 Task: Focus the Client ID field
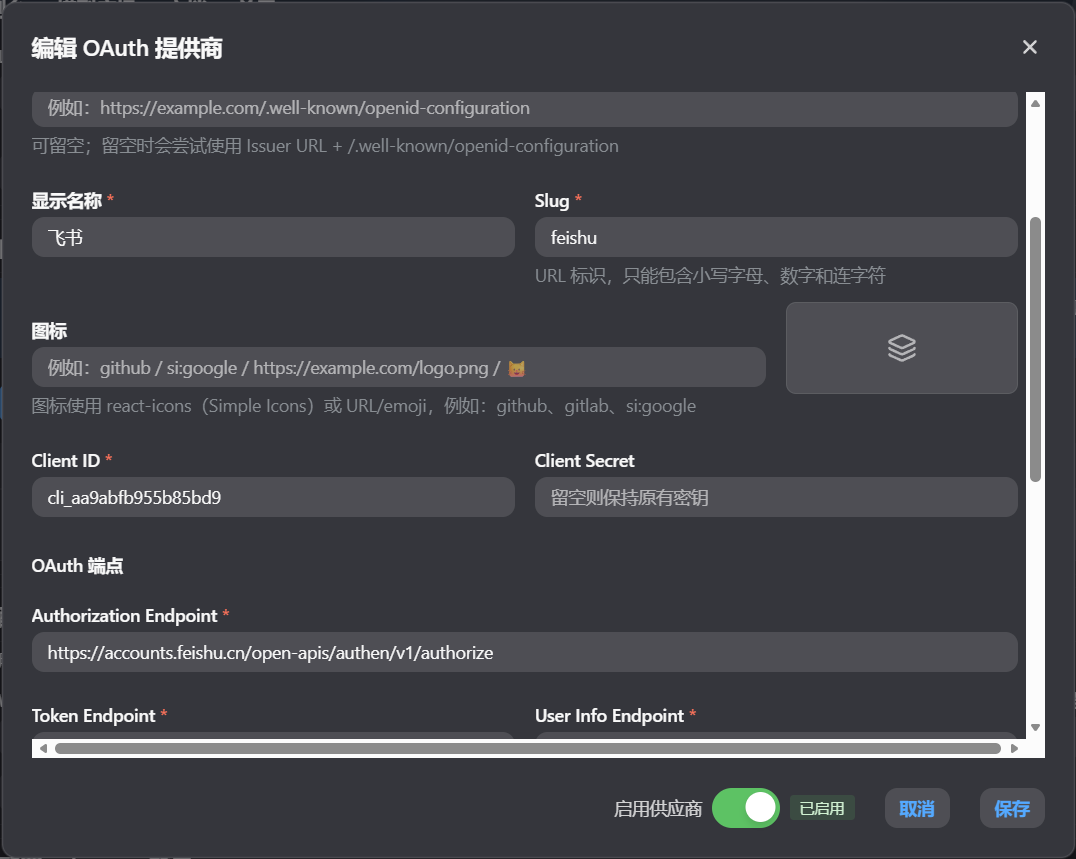[x=273, y=497]
